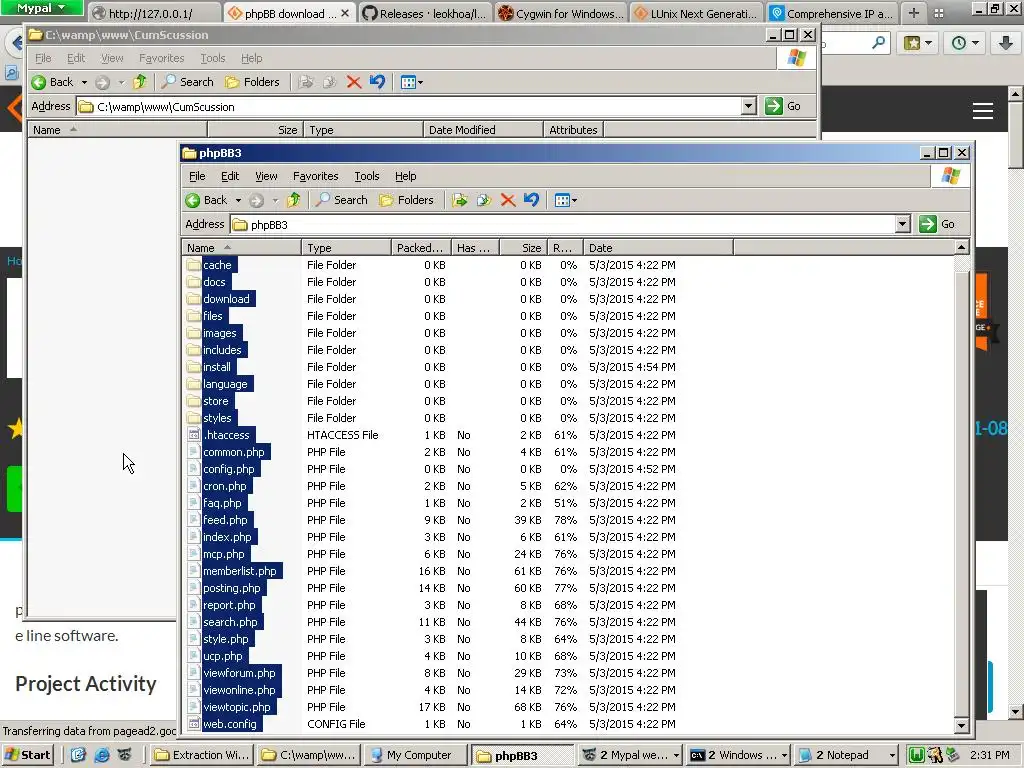Select the language folder row

[431, 383]
